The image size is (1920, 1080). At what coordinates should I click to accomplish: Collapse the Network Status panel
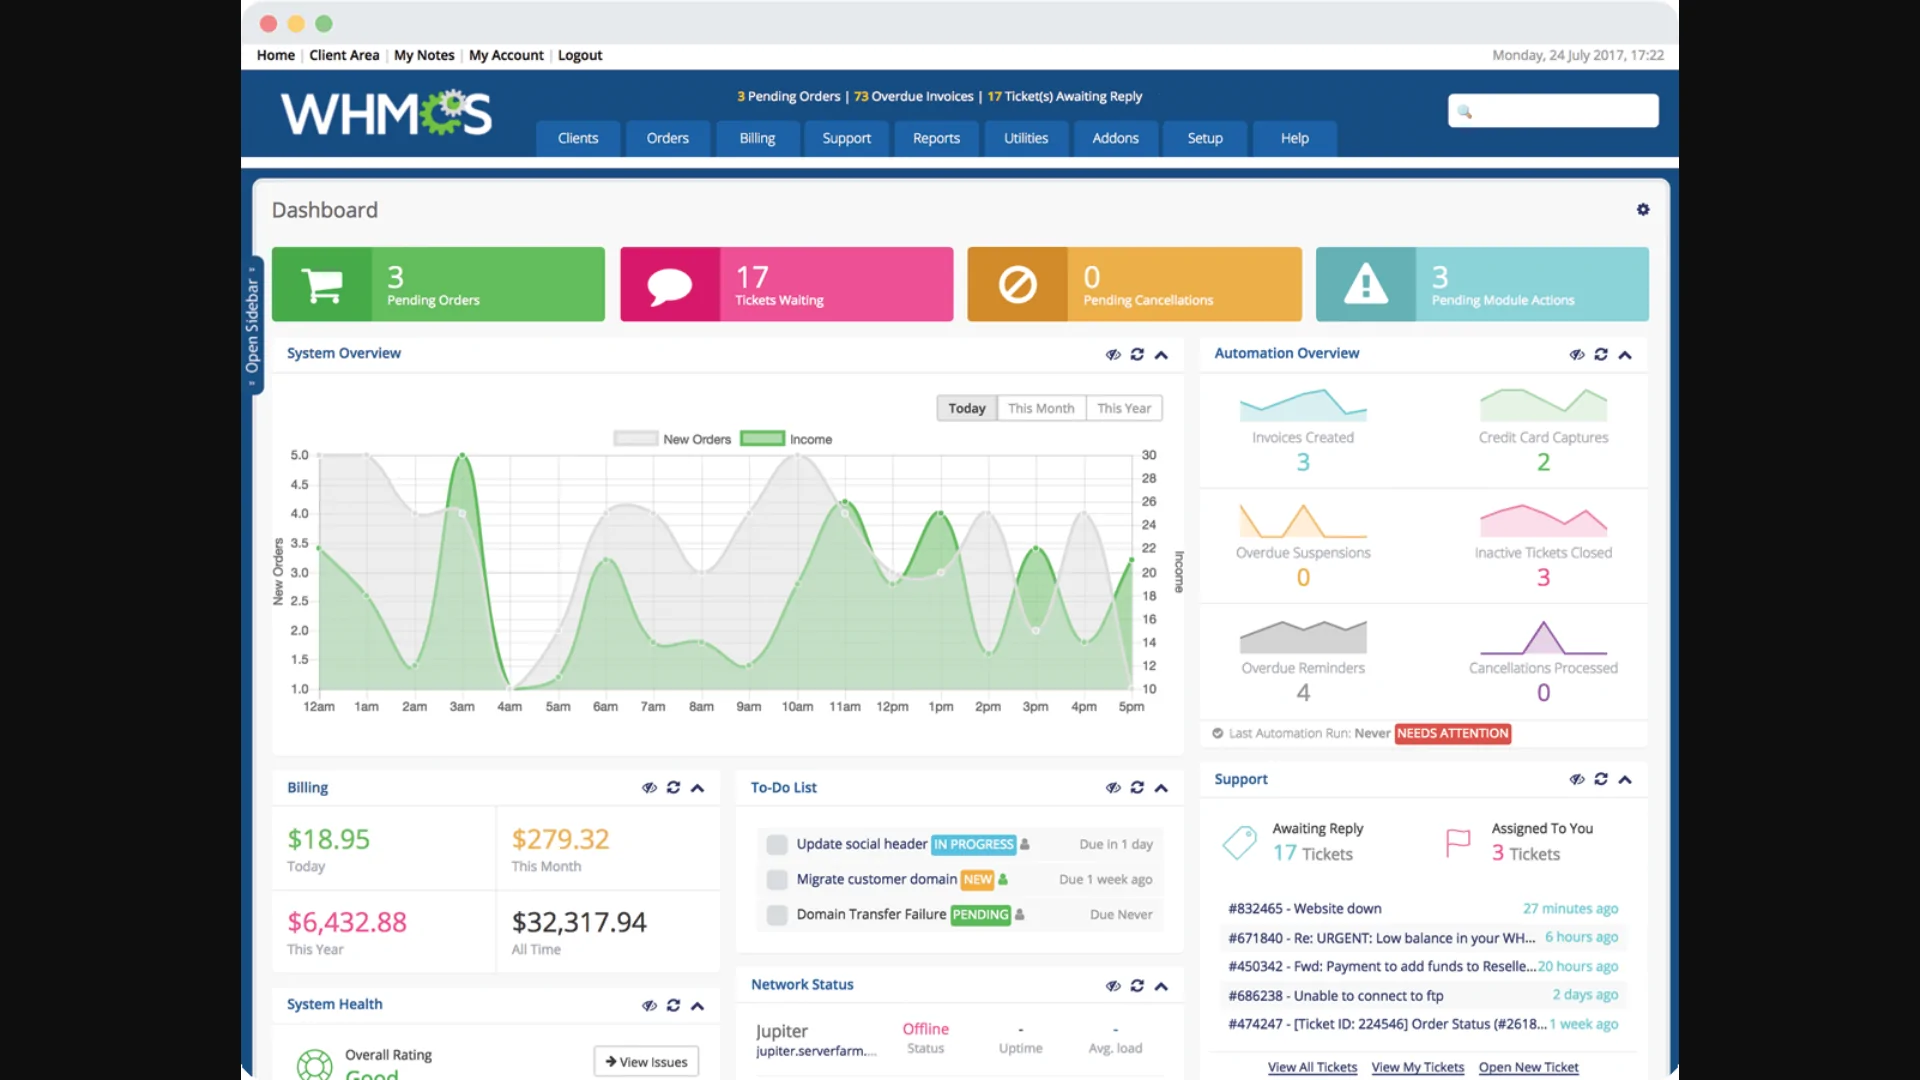point(1162,986)
